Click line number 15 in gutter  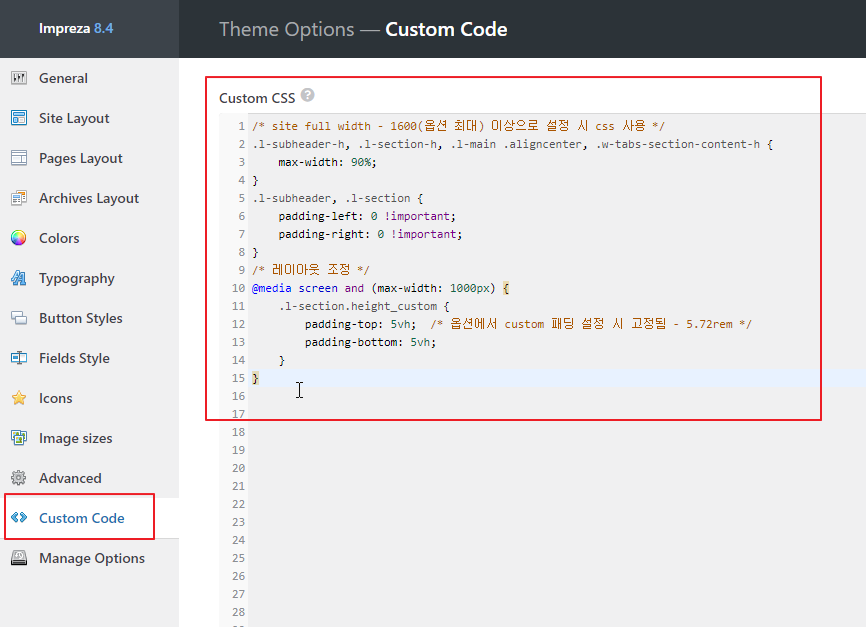[x=238, y=378]
